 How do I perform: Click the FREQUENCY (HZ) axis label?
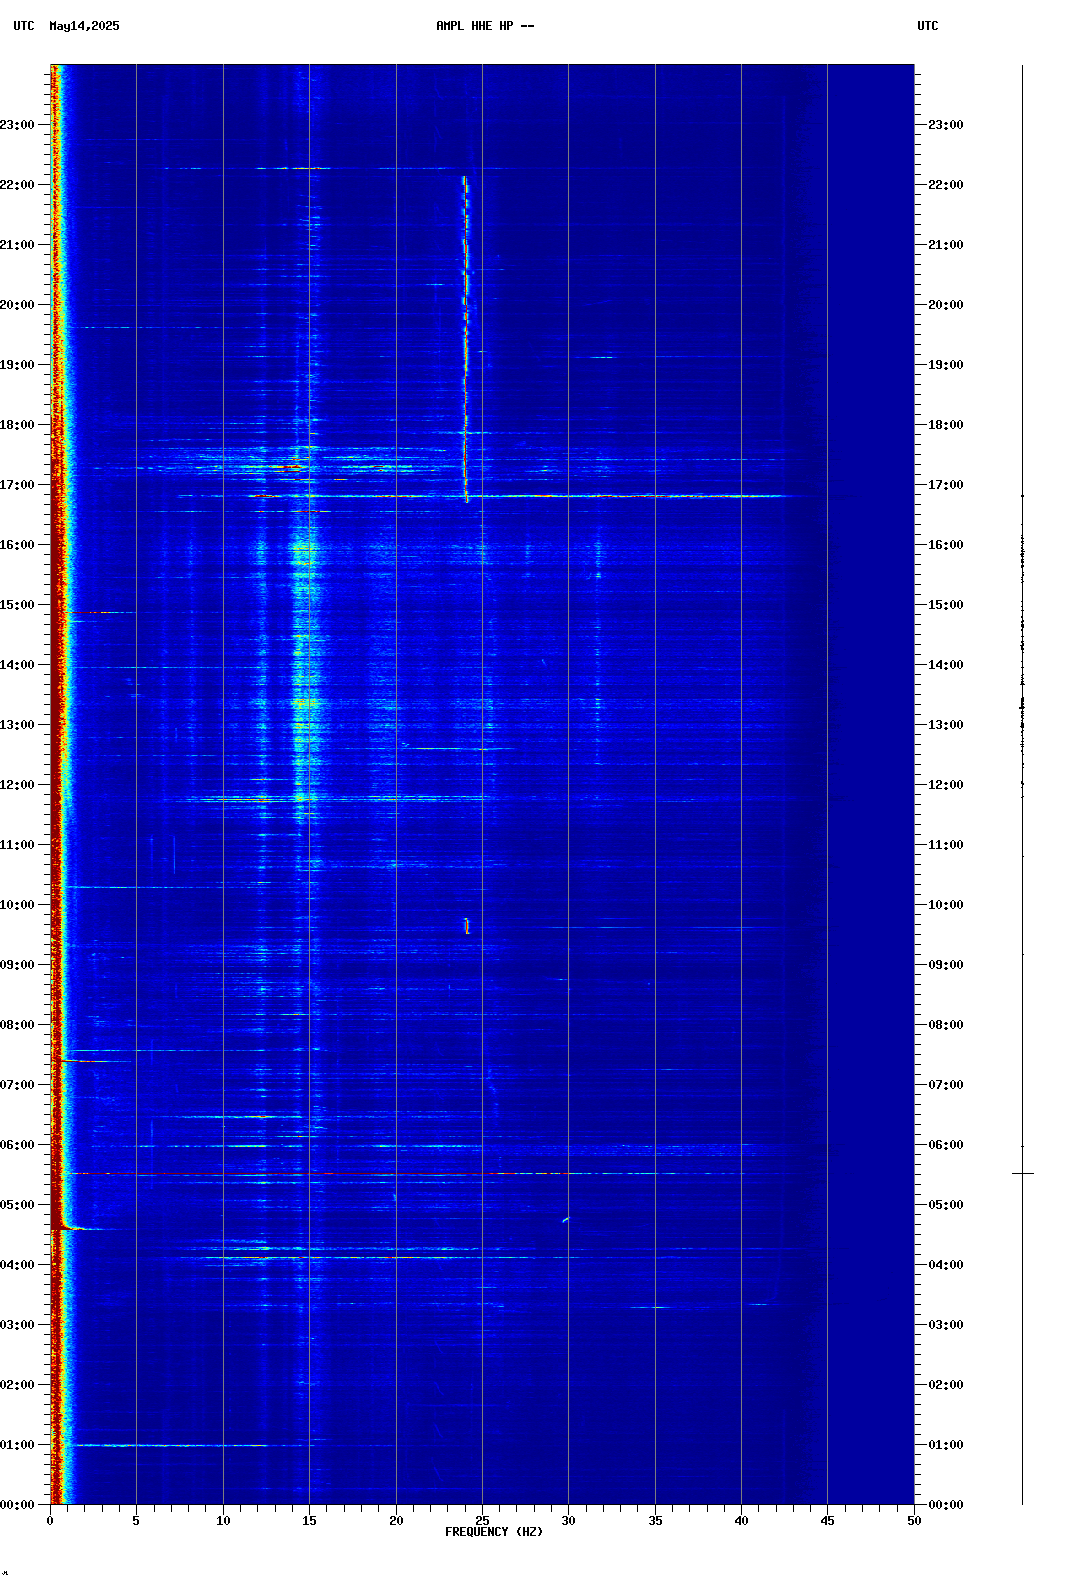[x=494, y=1532]
